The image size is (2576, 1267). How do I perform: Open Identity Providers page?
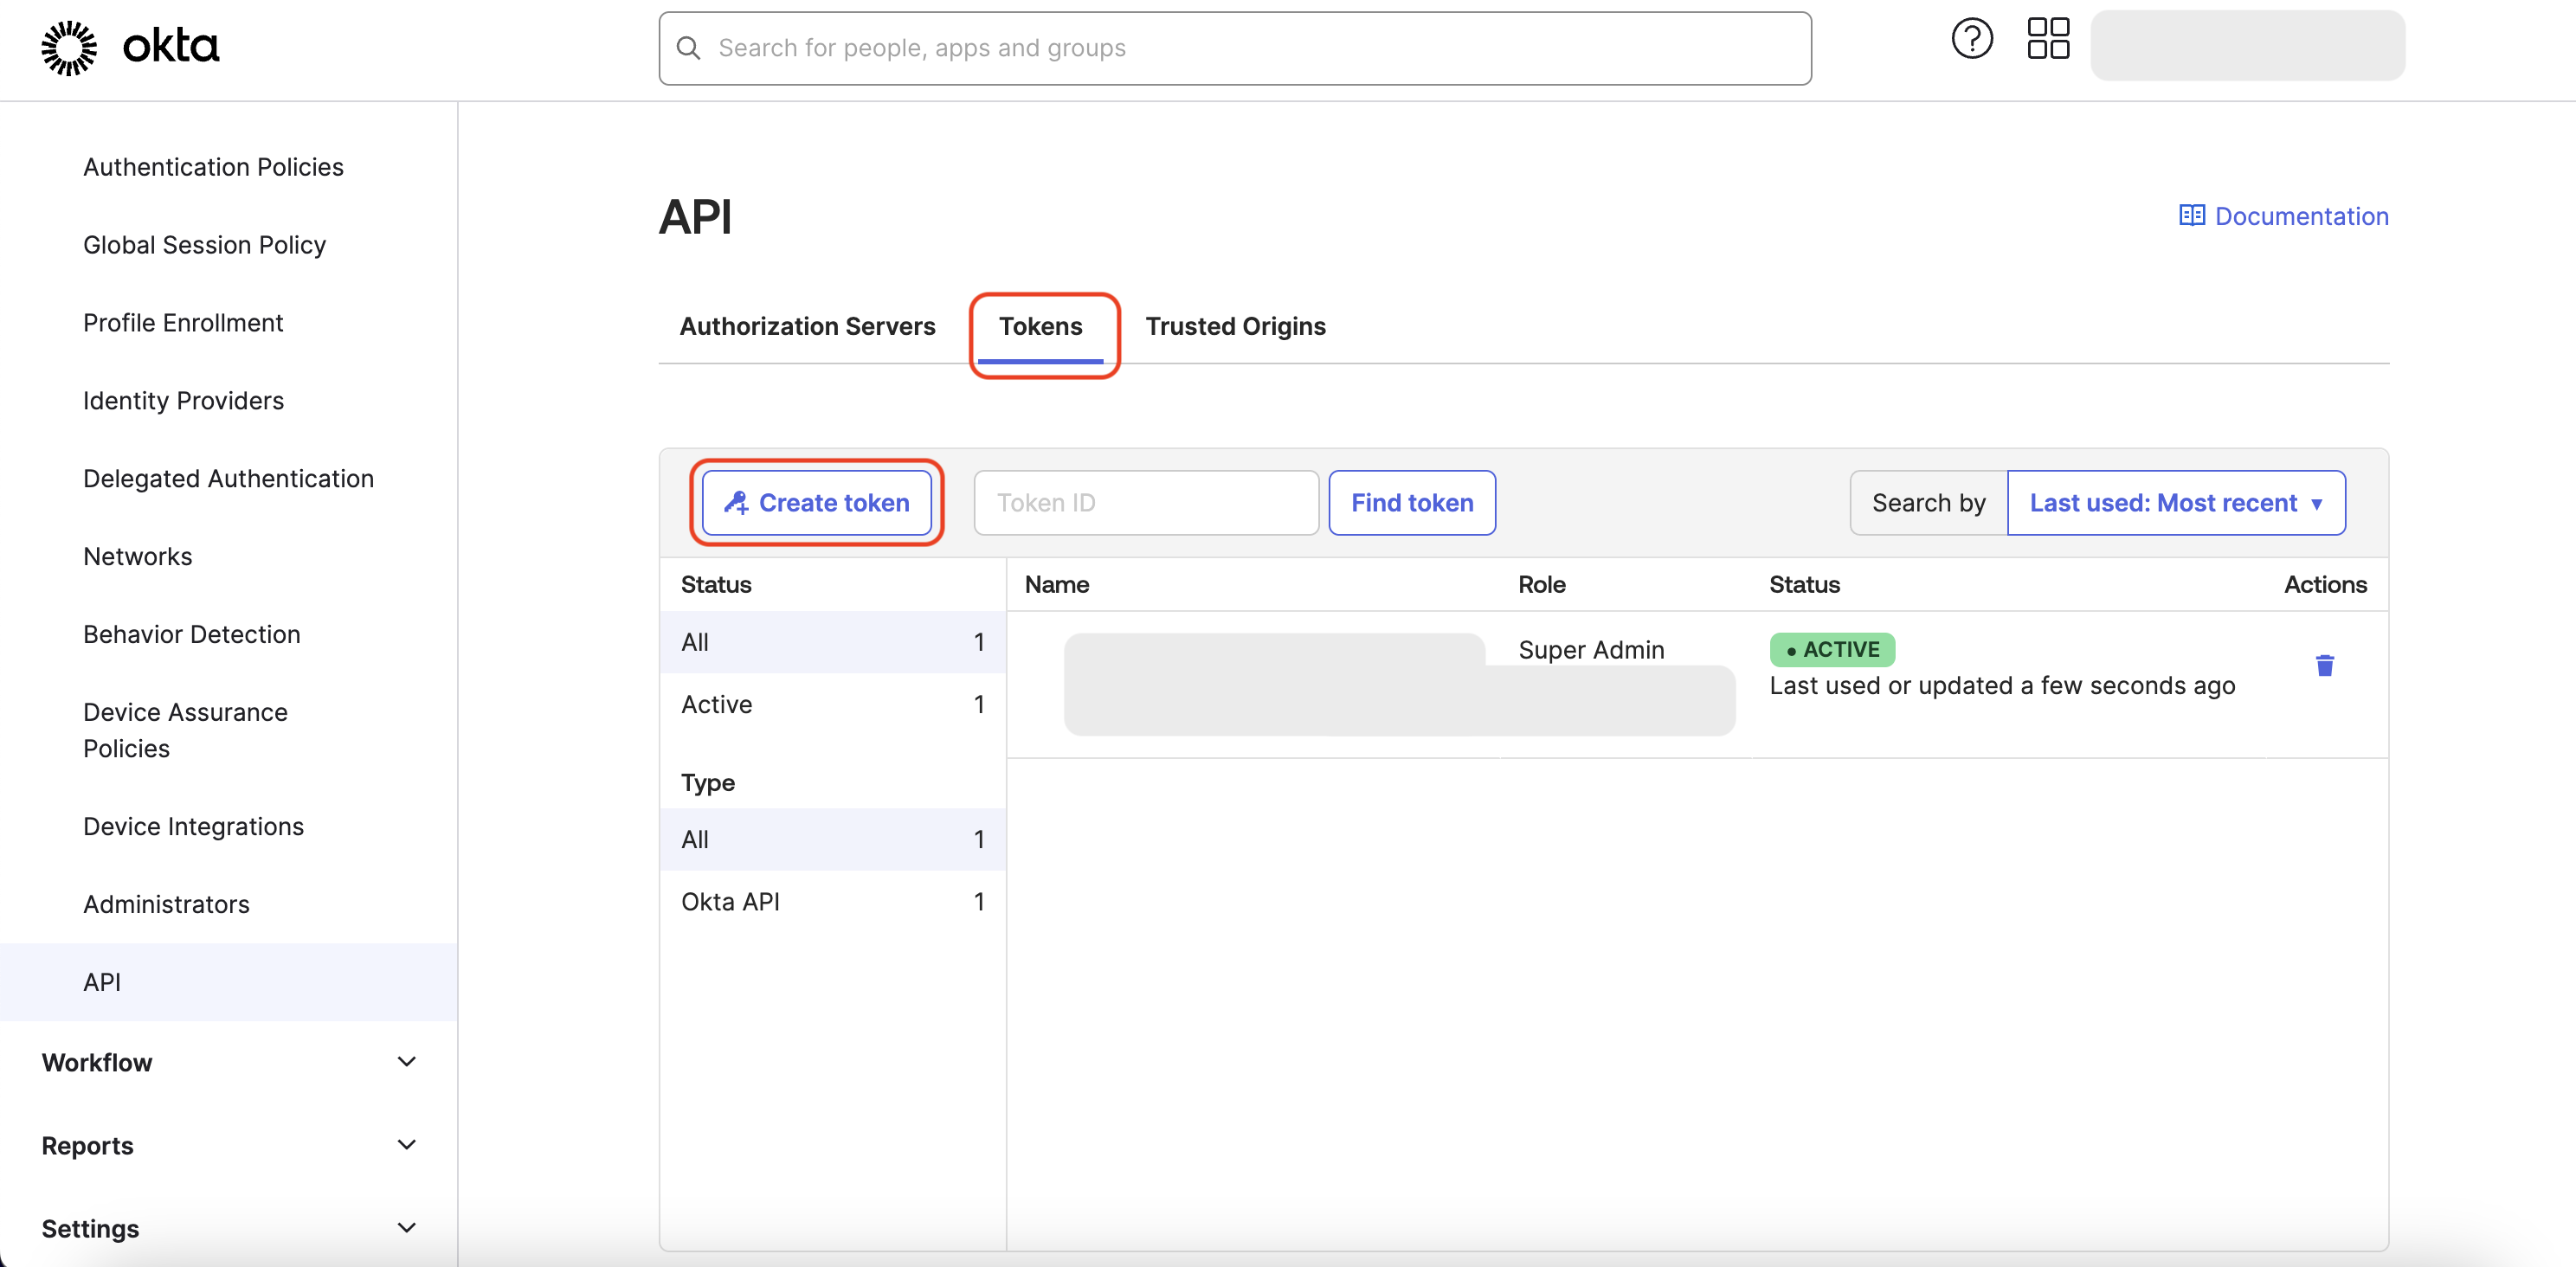[183, 401]
